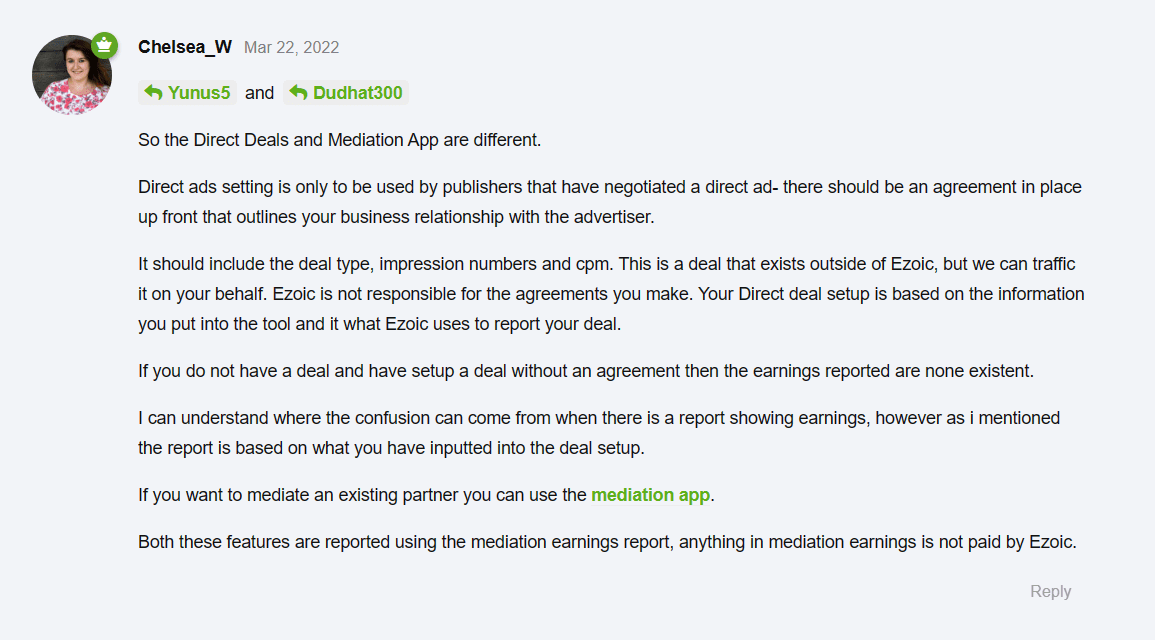The height and width of the screenshot is (640, 1155).
Task: Click the line starting 'up front that outlines'
Action: point(396,217)
